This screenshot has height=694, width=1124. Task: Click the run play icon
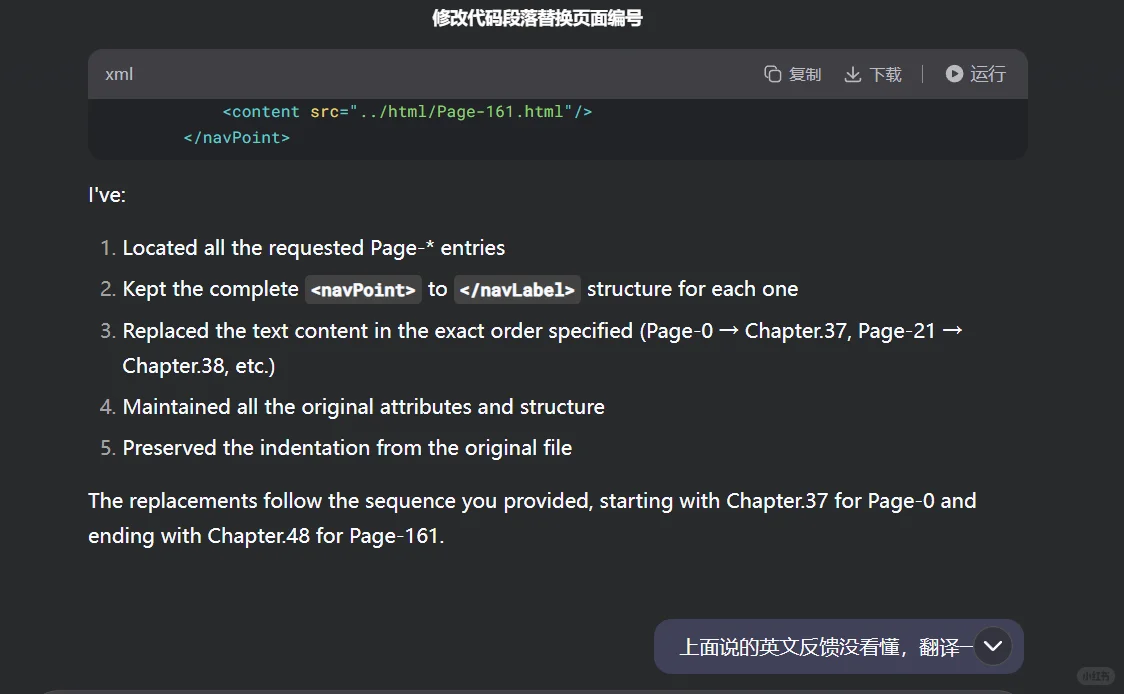[x=953, y=74]
